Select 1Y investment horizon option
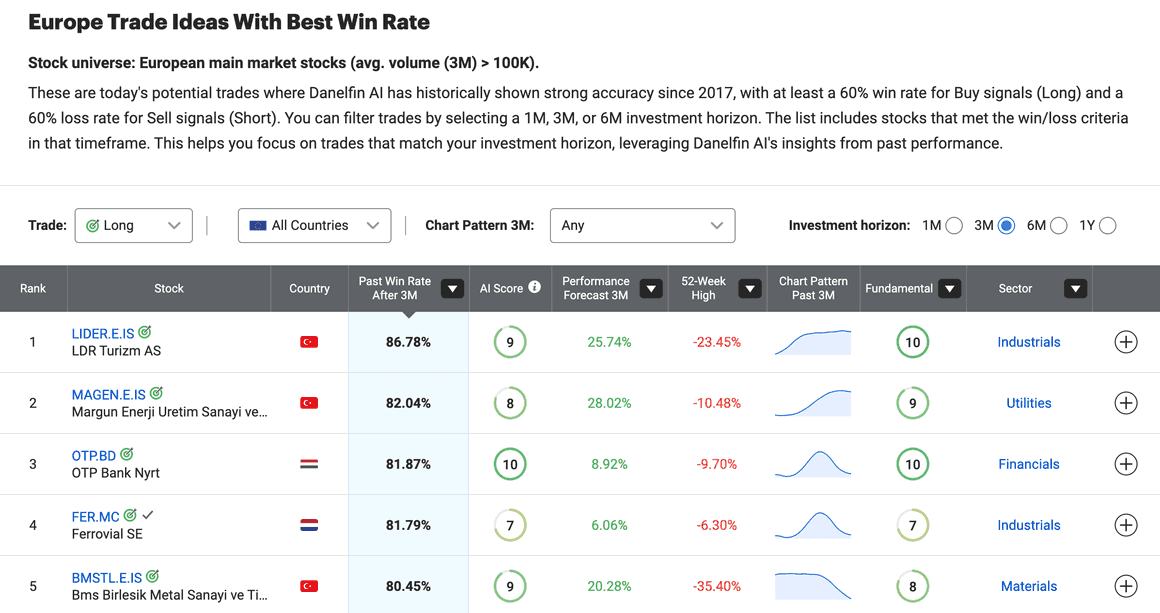 tap(1107, 226)
